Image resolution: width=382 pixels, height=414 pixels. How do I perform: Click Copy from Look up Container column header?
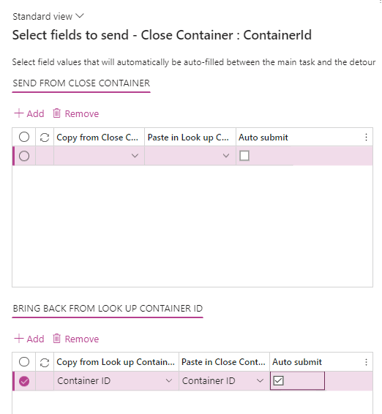click(x=115, y=362)
